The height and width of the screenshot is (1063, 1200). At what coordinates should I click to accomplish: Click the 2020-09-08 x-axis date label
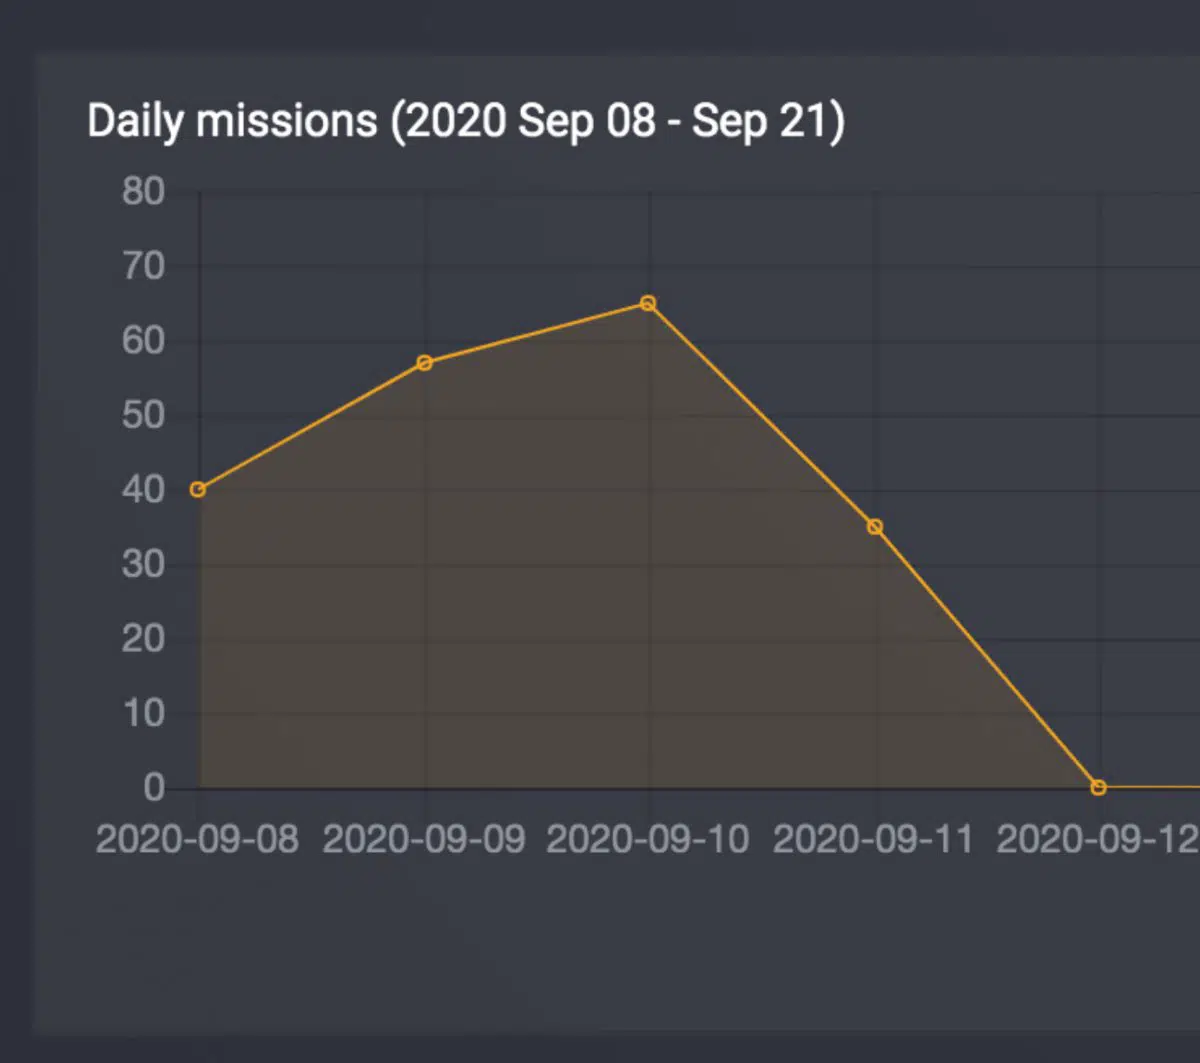click(x=197, y=840)
